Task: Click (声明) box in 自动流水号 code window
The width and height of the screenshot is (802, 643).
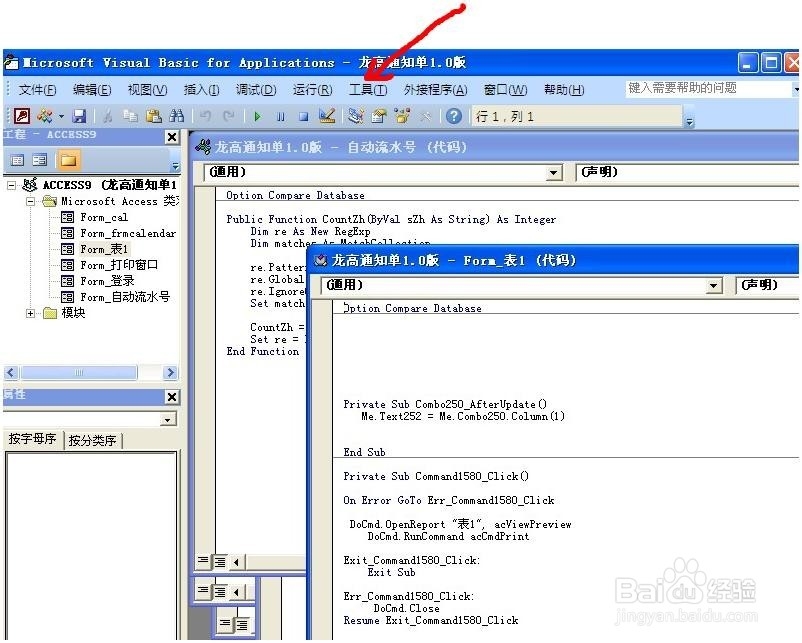Action: click(x=687, y=172)
